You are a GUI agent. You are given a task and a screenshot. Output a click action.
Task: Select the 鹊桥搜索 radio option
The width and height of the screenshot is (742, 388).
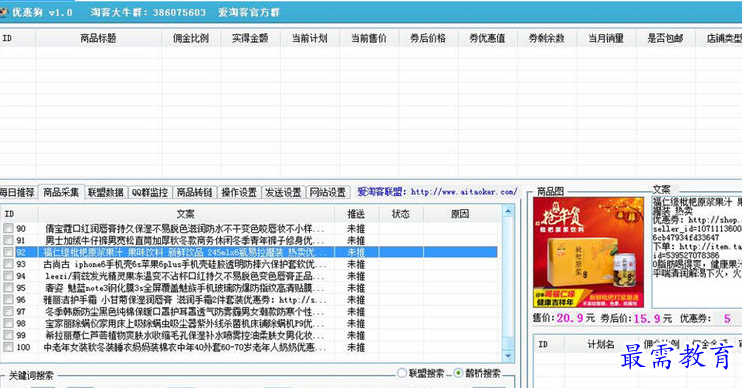pyautogui.click(x=458, y=373)
